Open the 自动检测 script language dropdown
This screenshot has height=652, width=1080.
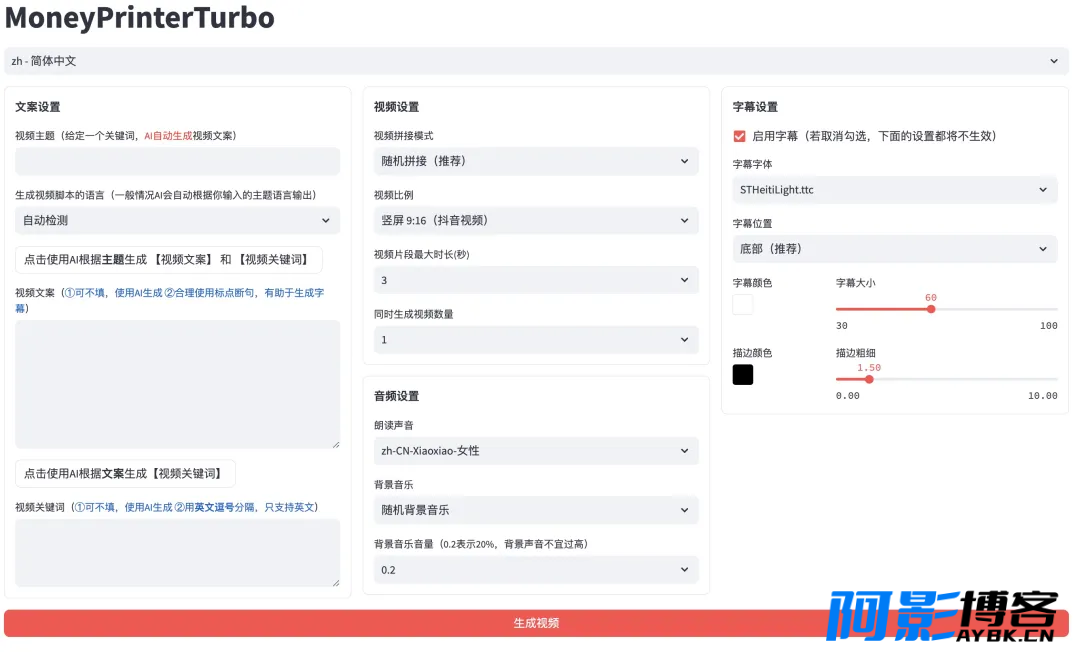tap(177, 220)
